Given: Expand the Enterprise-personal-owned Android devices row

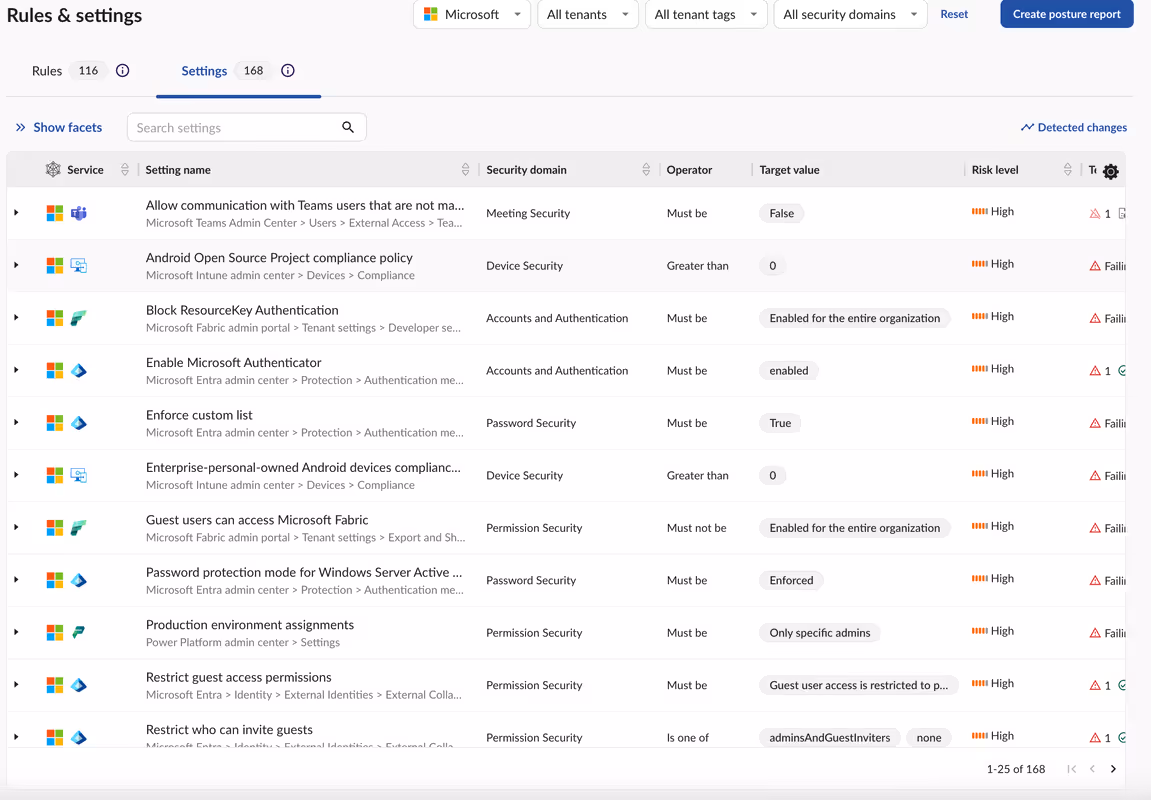Looking at the screenshot, I should 16,475.
